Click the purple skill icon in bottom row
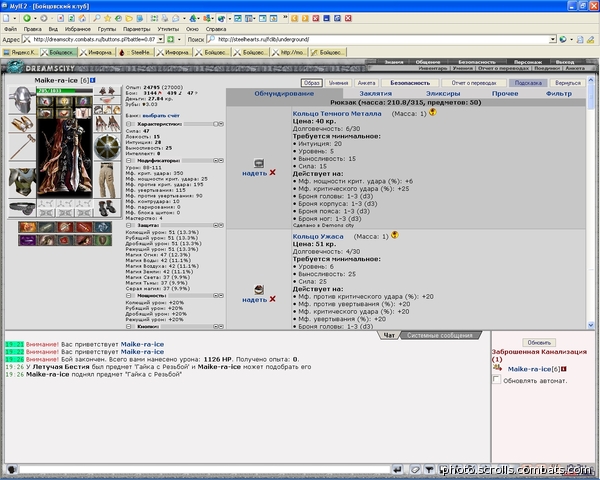This screenshot has height=480, width=600. coord(28,240)
